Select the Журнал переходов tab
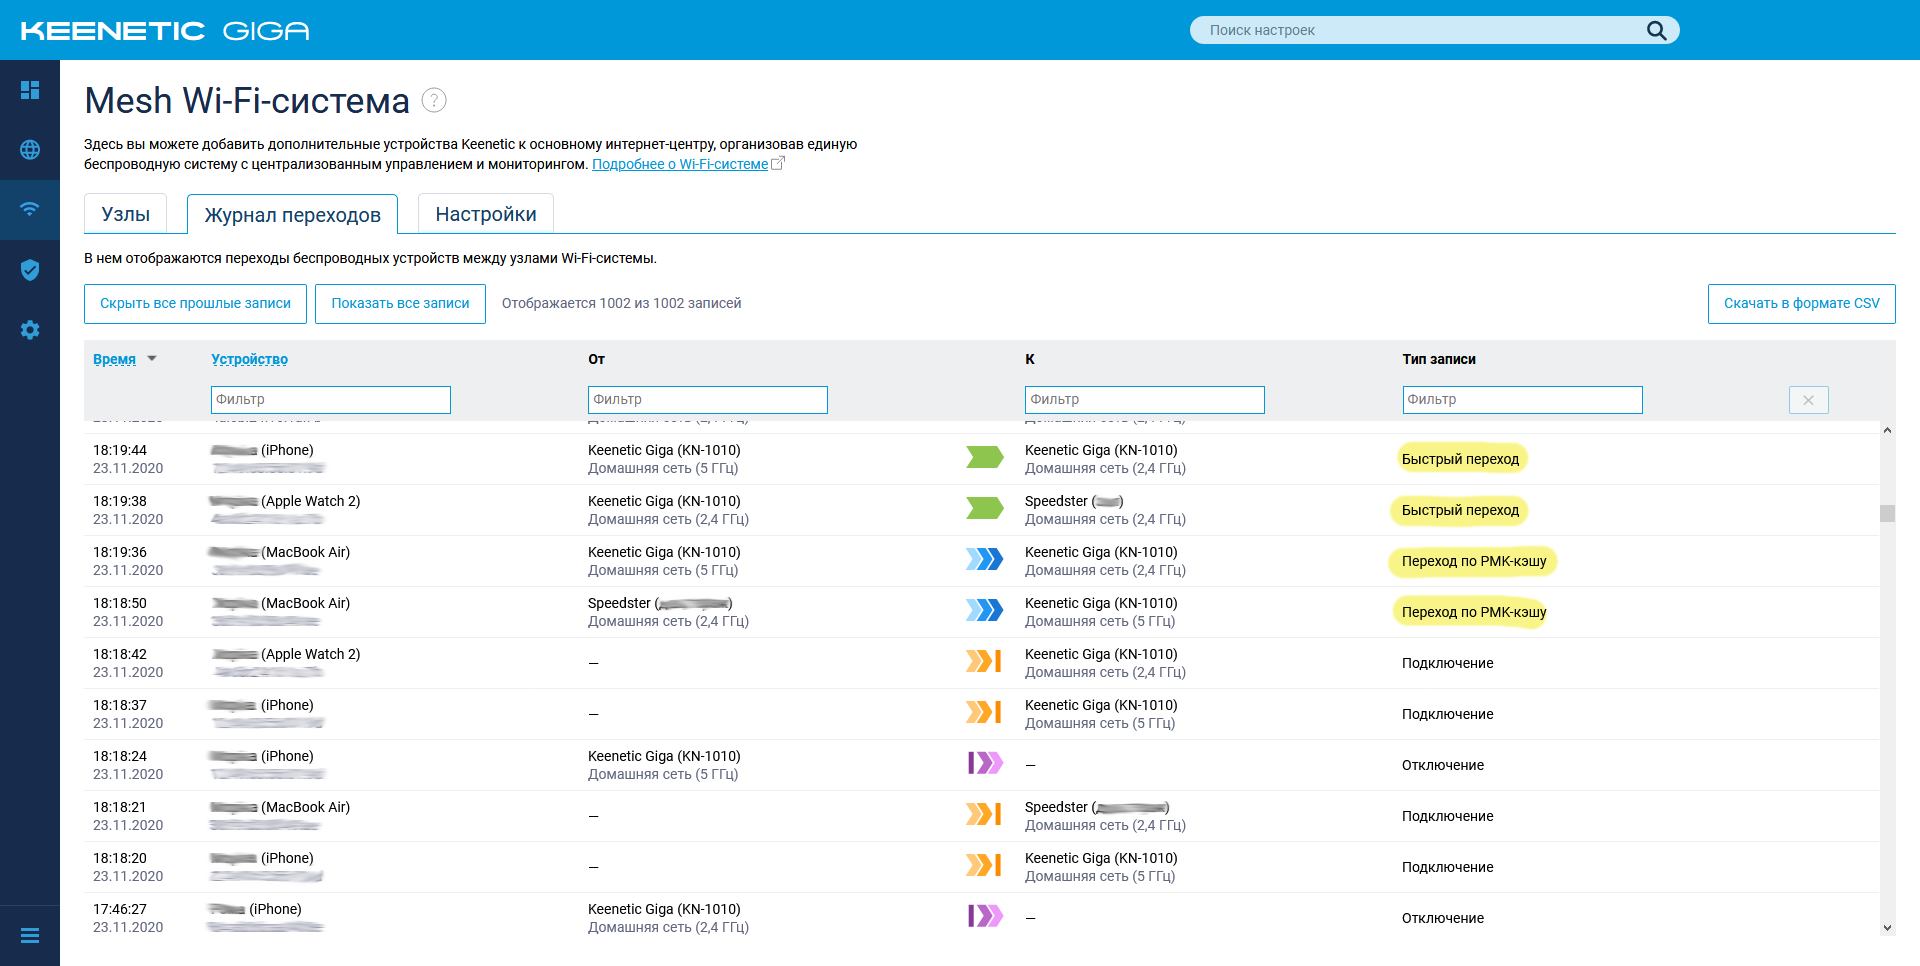The width and height of the screenshot is (1920, 966). (292, 215)
